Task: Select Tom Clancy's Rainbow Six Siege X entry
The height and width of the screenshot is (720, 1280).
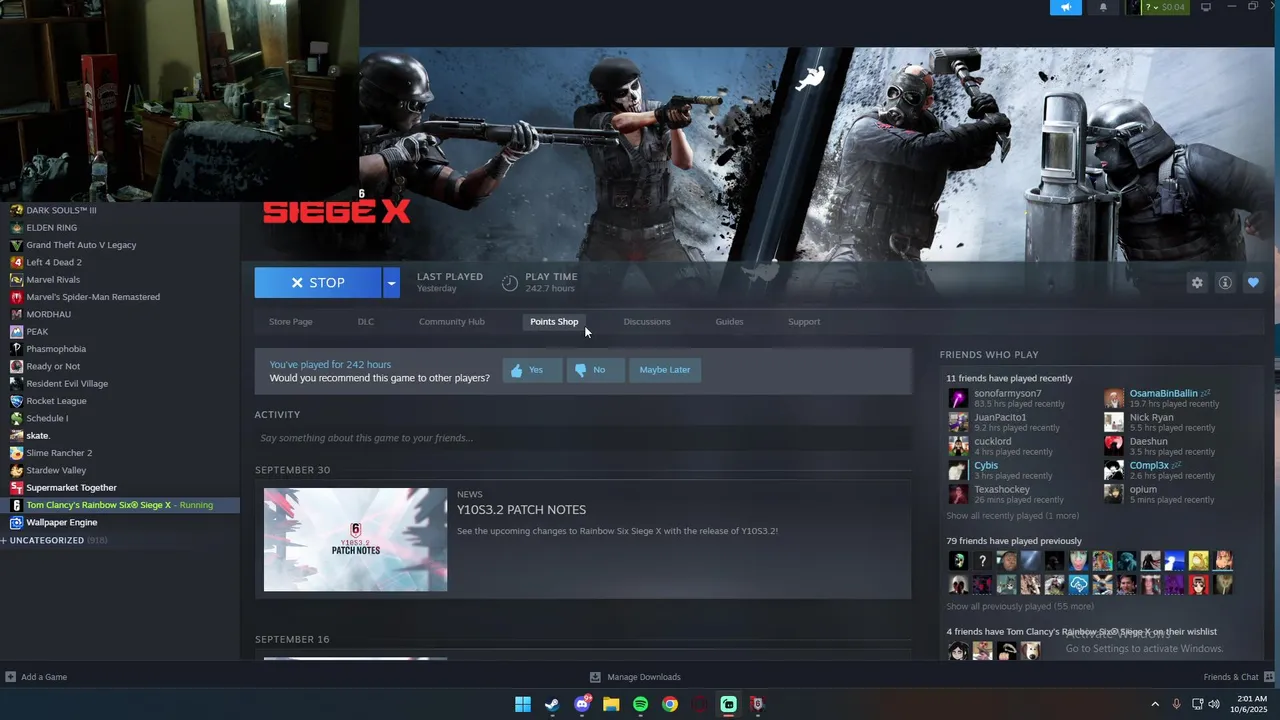Action: (120, 505)
